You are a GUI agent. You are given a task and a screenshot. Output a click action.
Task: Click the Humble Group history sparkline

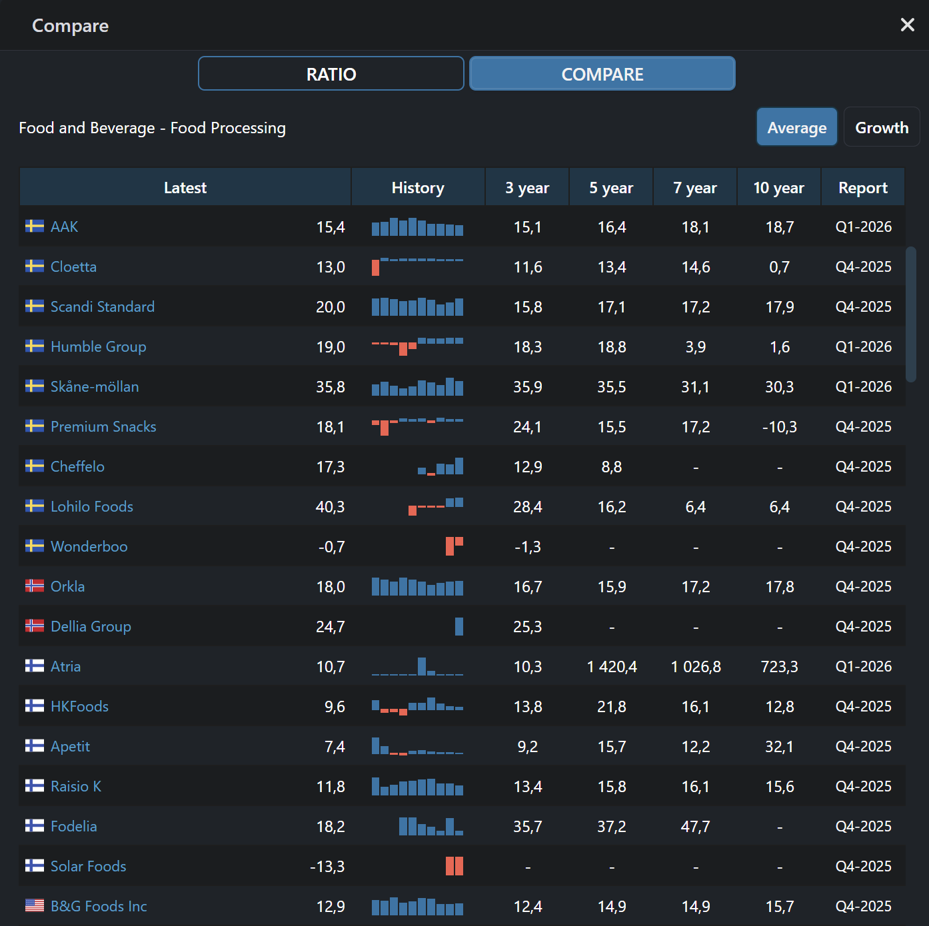pyautogui.click(x=418, y=347)
